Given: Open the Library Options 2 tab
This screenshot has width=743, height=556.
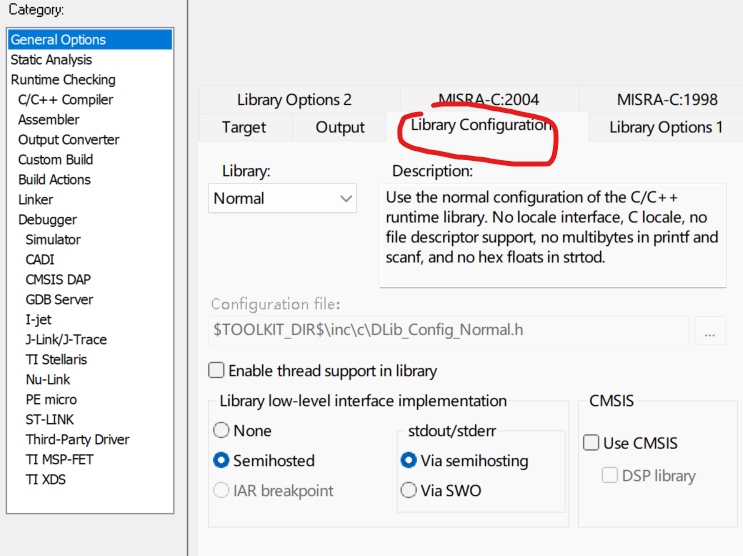Looking at the screenshot, I should pos(294,100).
